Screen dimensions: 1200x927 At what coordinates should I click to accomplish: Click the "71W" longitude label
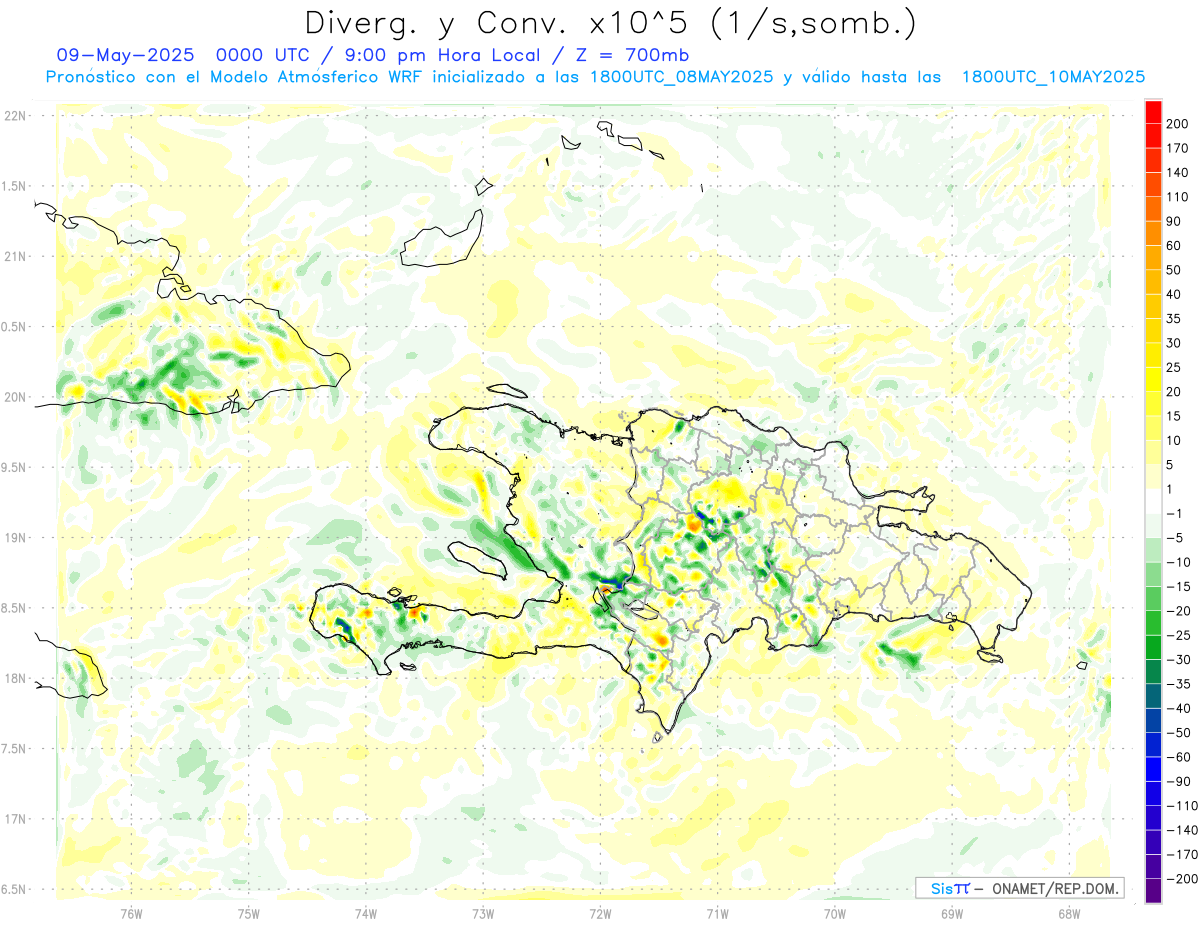point(717,913)
